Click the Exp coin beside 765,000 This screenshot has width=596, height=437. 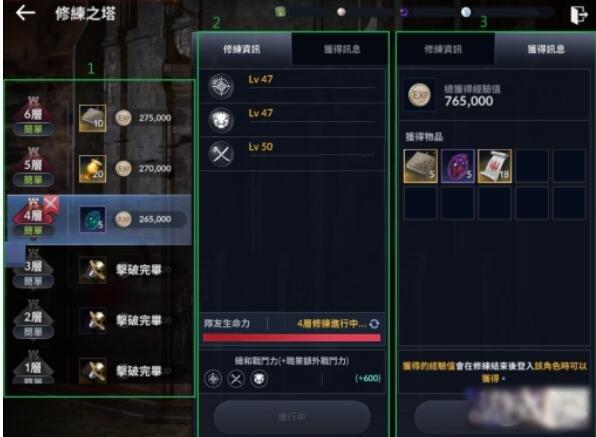pyautogui.click(x=419, y=95)
